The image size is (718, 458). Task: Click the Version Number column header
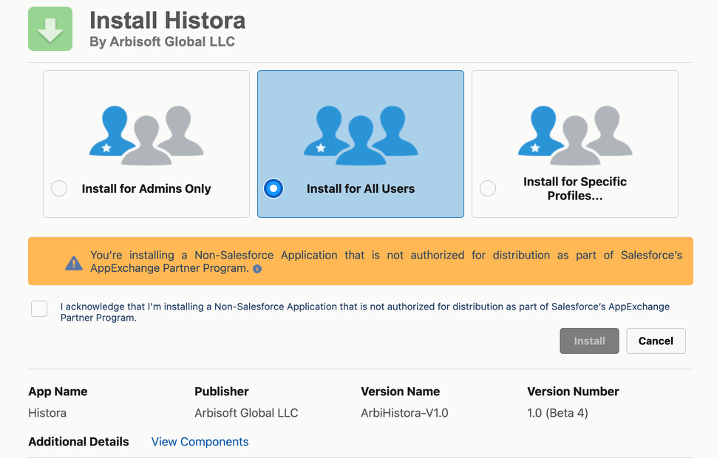[573, 392]
